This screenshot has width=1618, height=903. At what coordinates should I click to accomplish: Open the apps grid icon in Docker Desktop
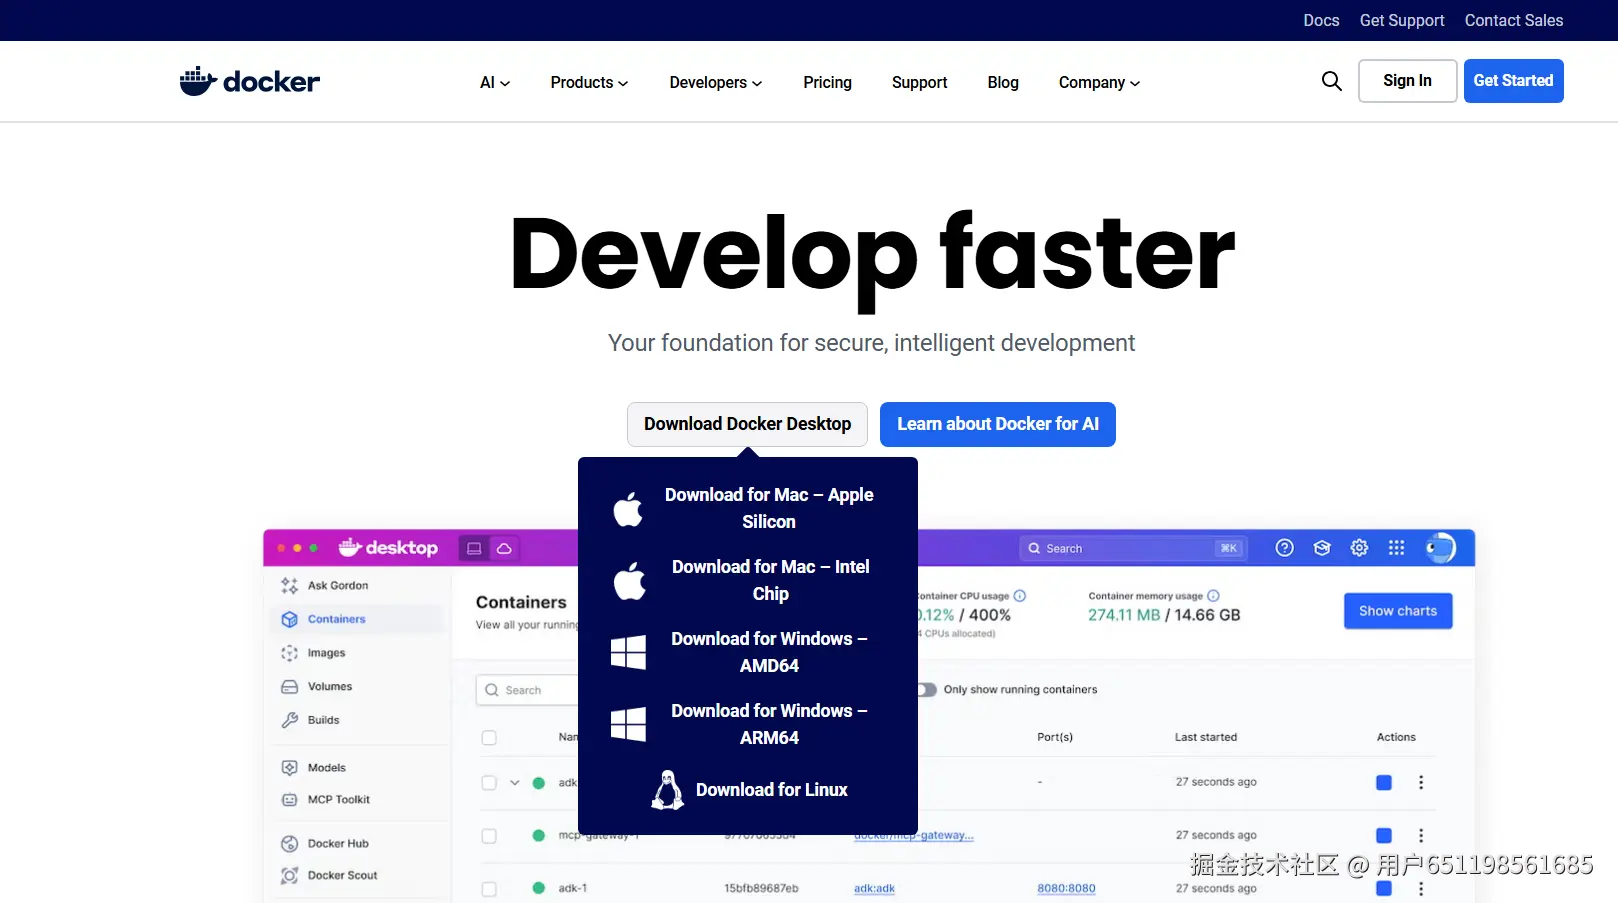pos(1397,548)
